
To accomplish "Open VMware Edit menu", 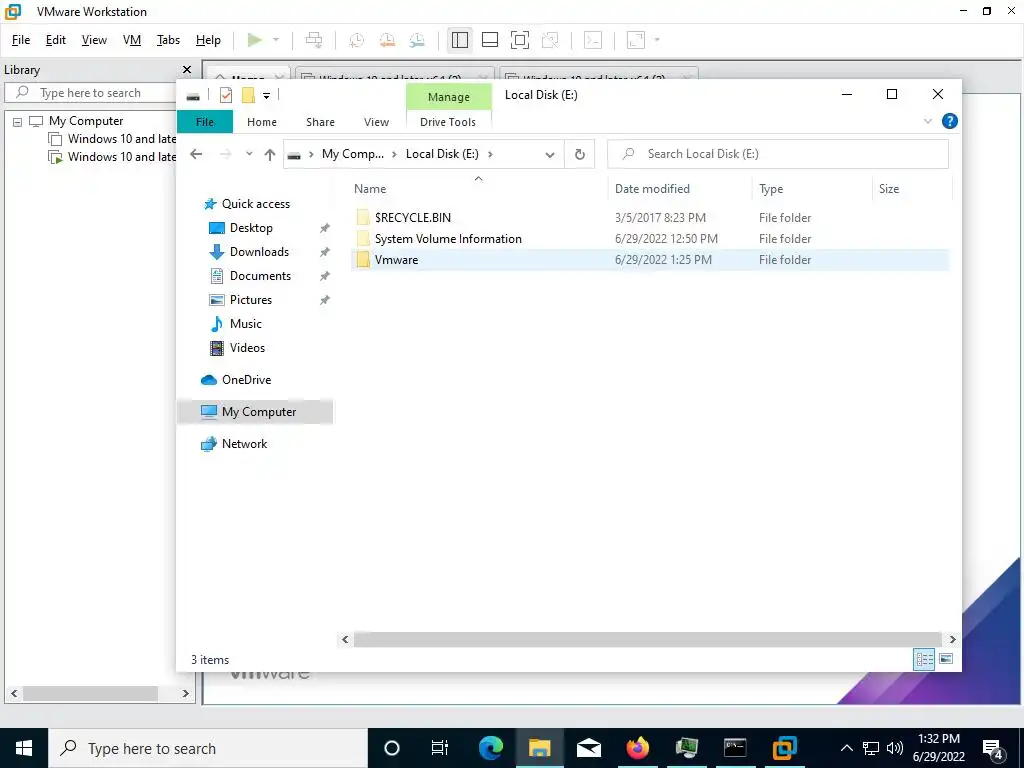I will tap(56, 40).
